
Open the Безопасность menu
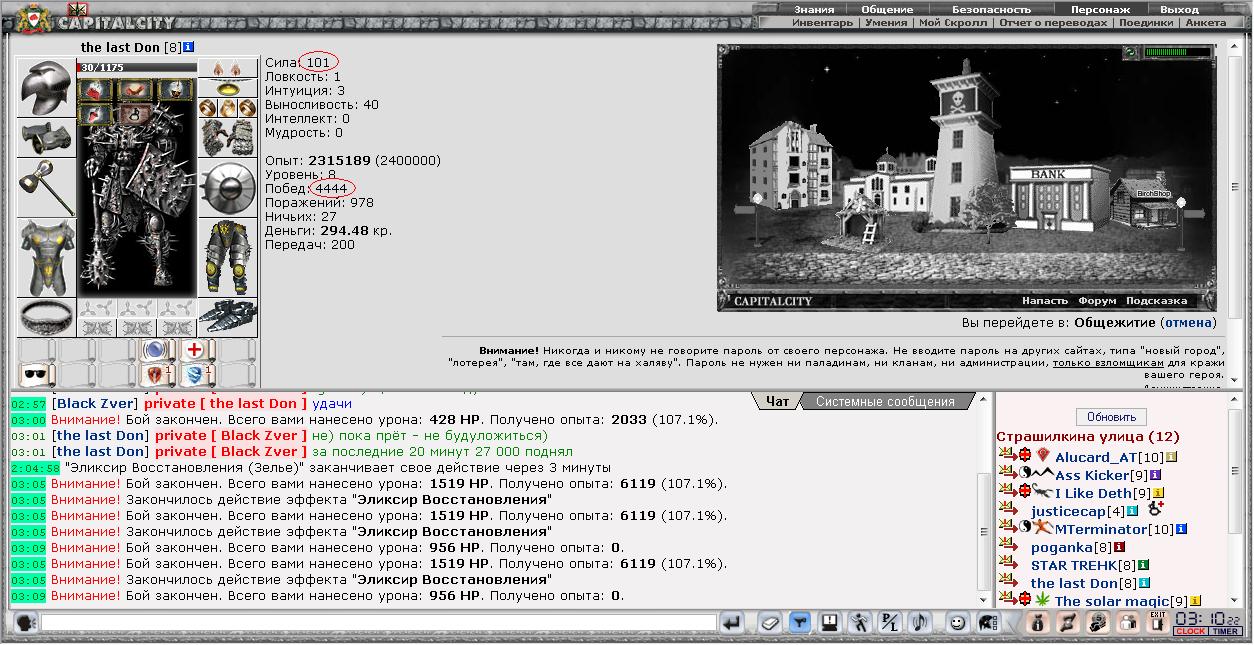(x=991, y=9)
